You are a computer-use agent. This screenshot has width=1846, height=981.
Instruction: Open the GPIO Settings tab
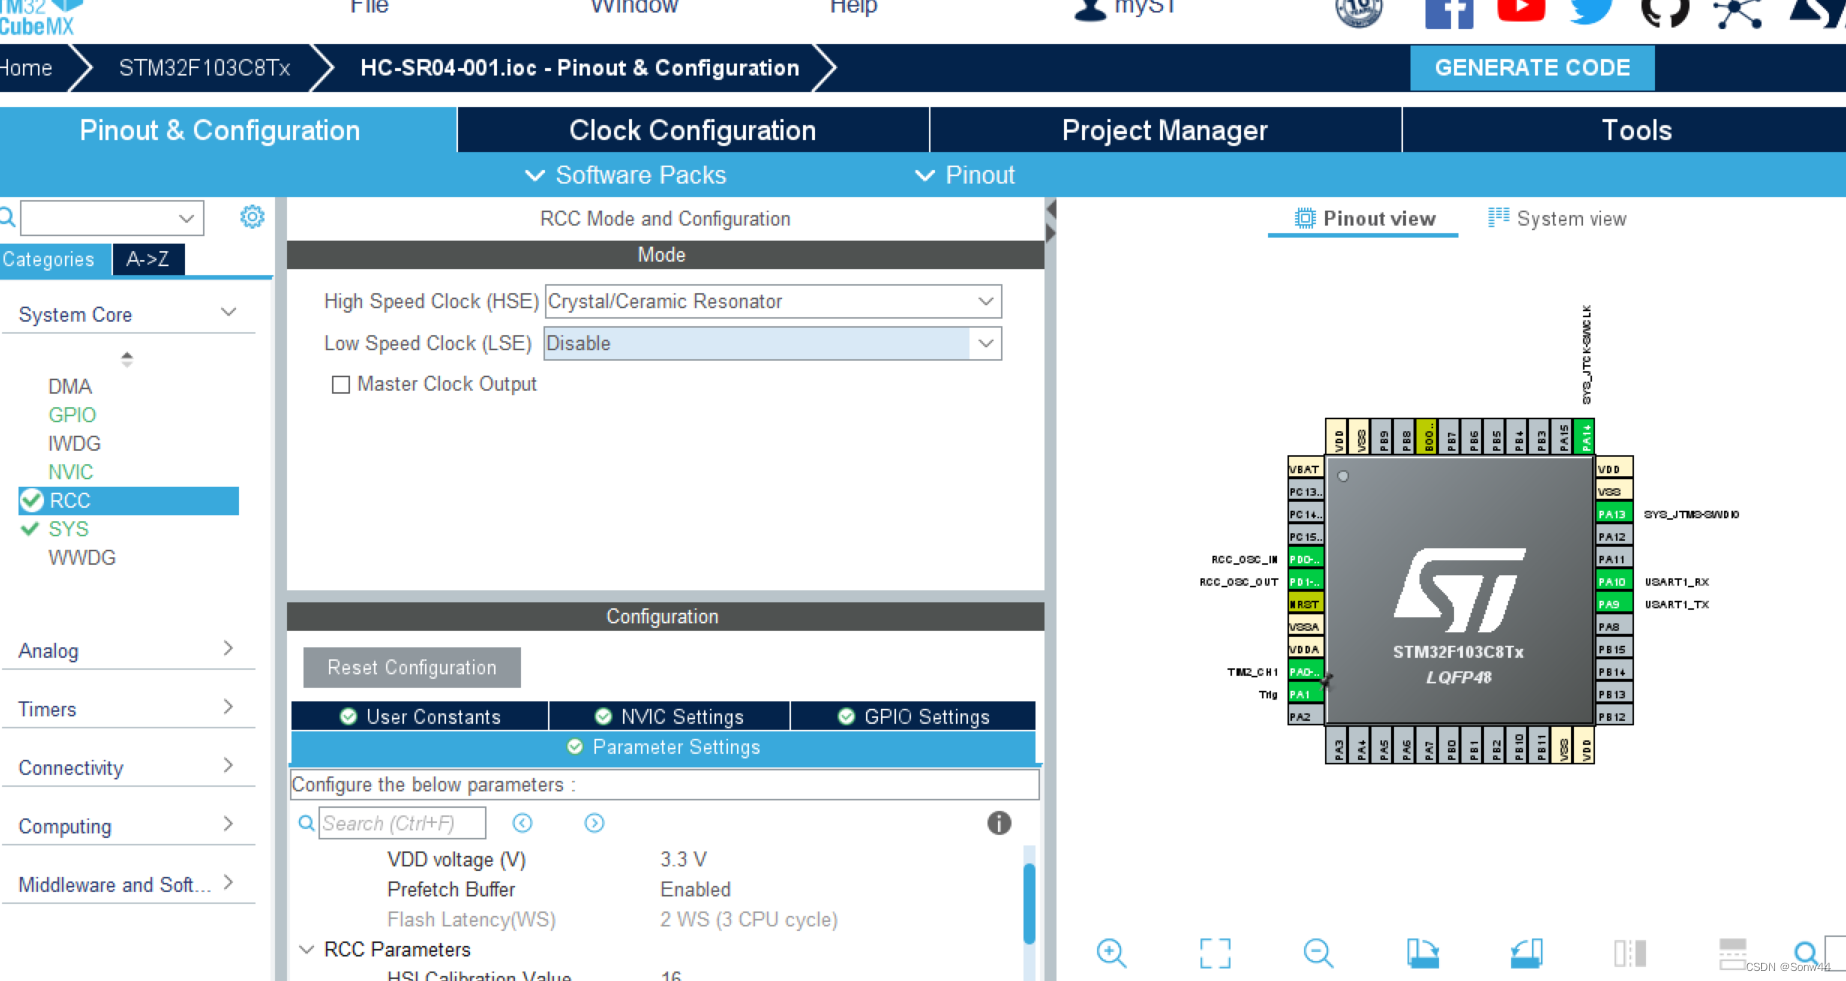tap(913, 716)
